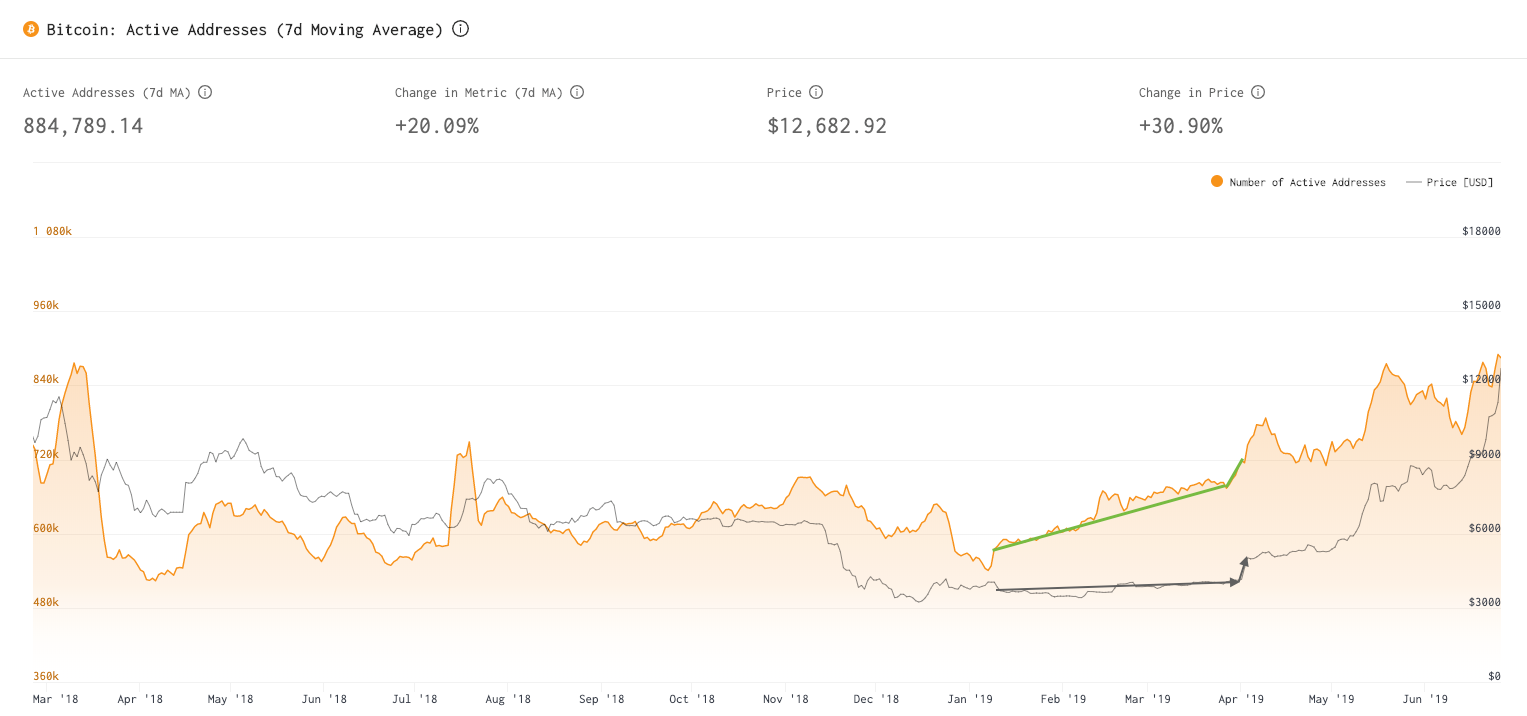
Task: Click the orange Bitcoin logo icon
Action: tap(31, 29)
